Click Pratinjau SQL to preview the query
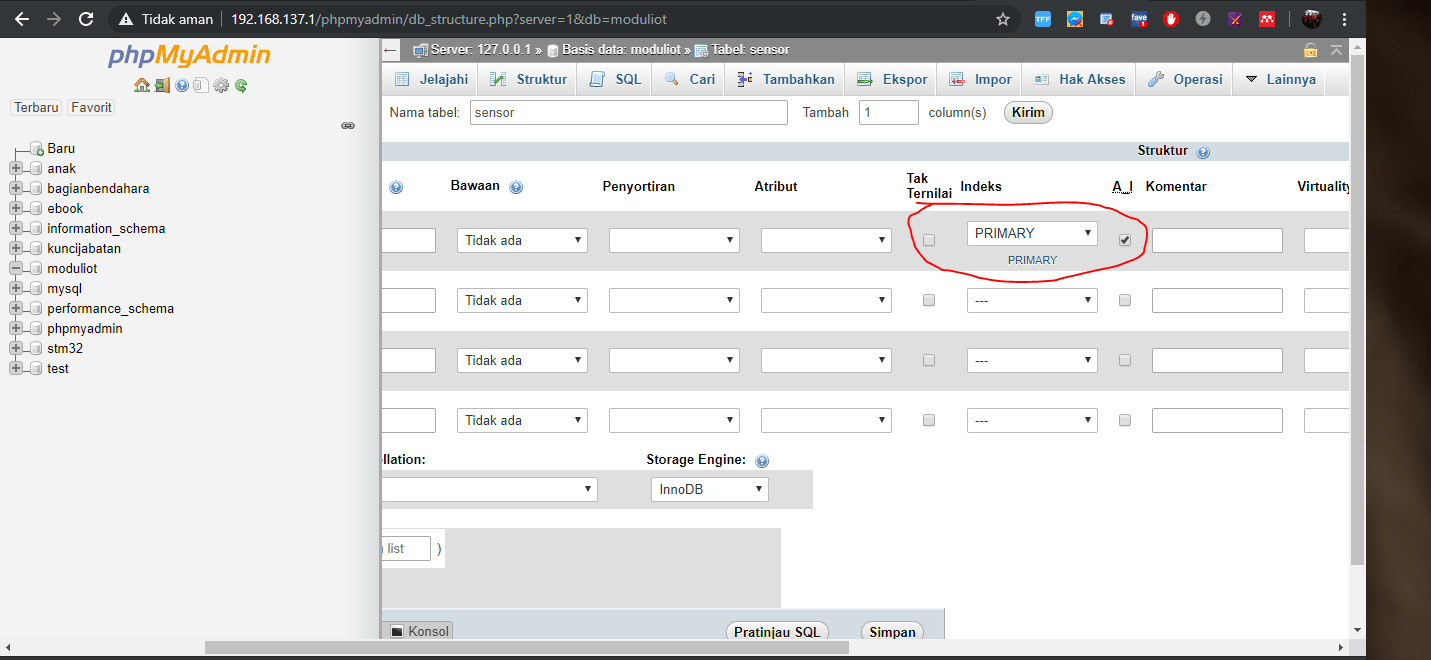The width and height of the screenshot is (1431, 660). tap(777, 631)
